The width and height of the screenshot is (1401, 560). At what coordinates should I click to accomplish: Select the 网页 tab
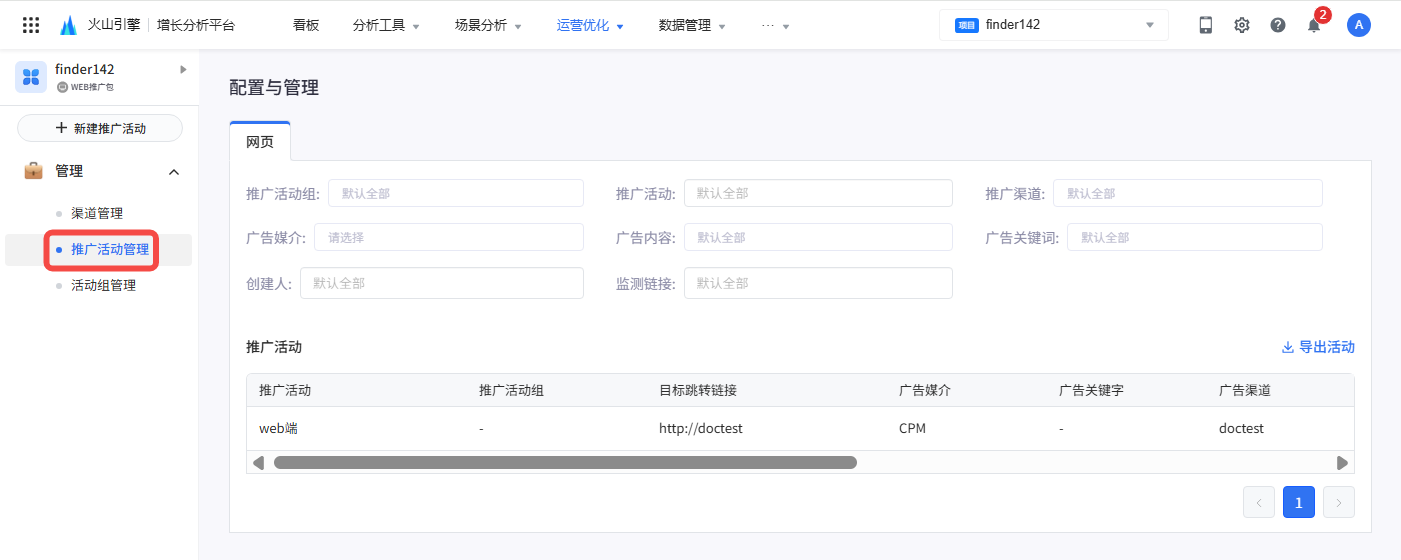click(260, 142)
